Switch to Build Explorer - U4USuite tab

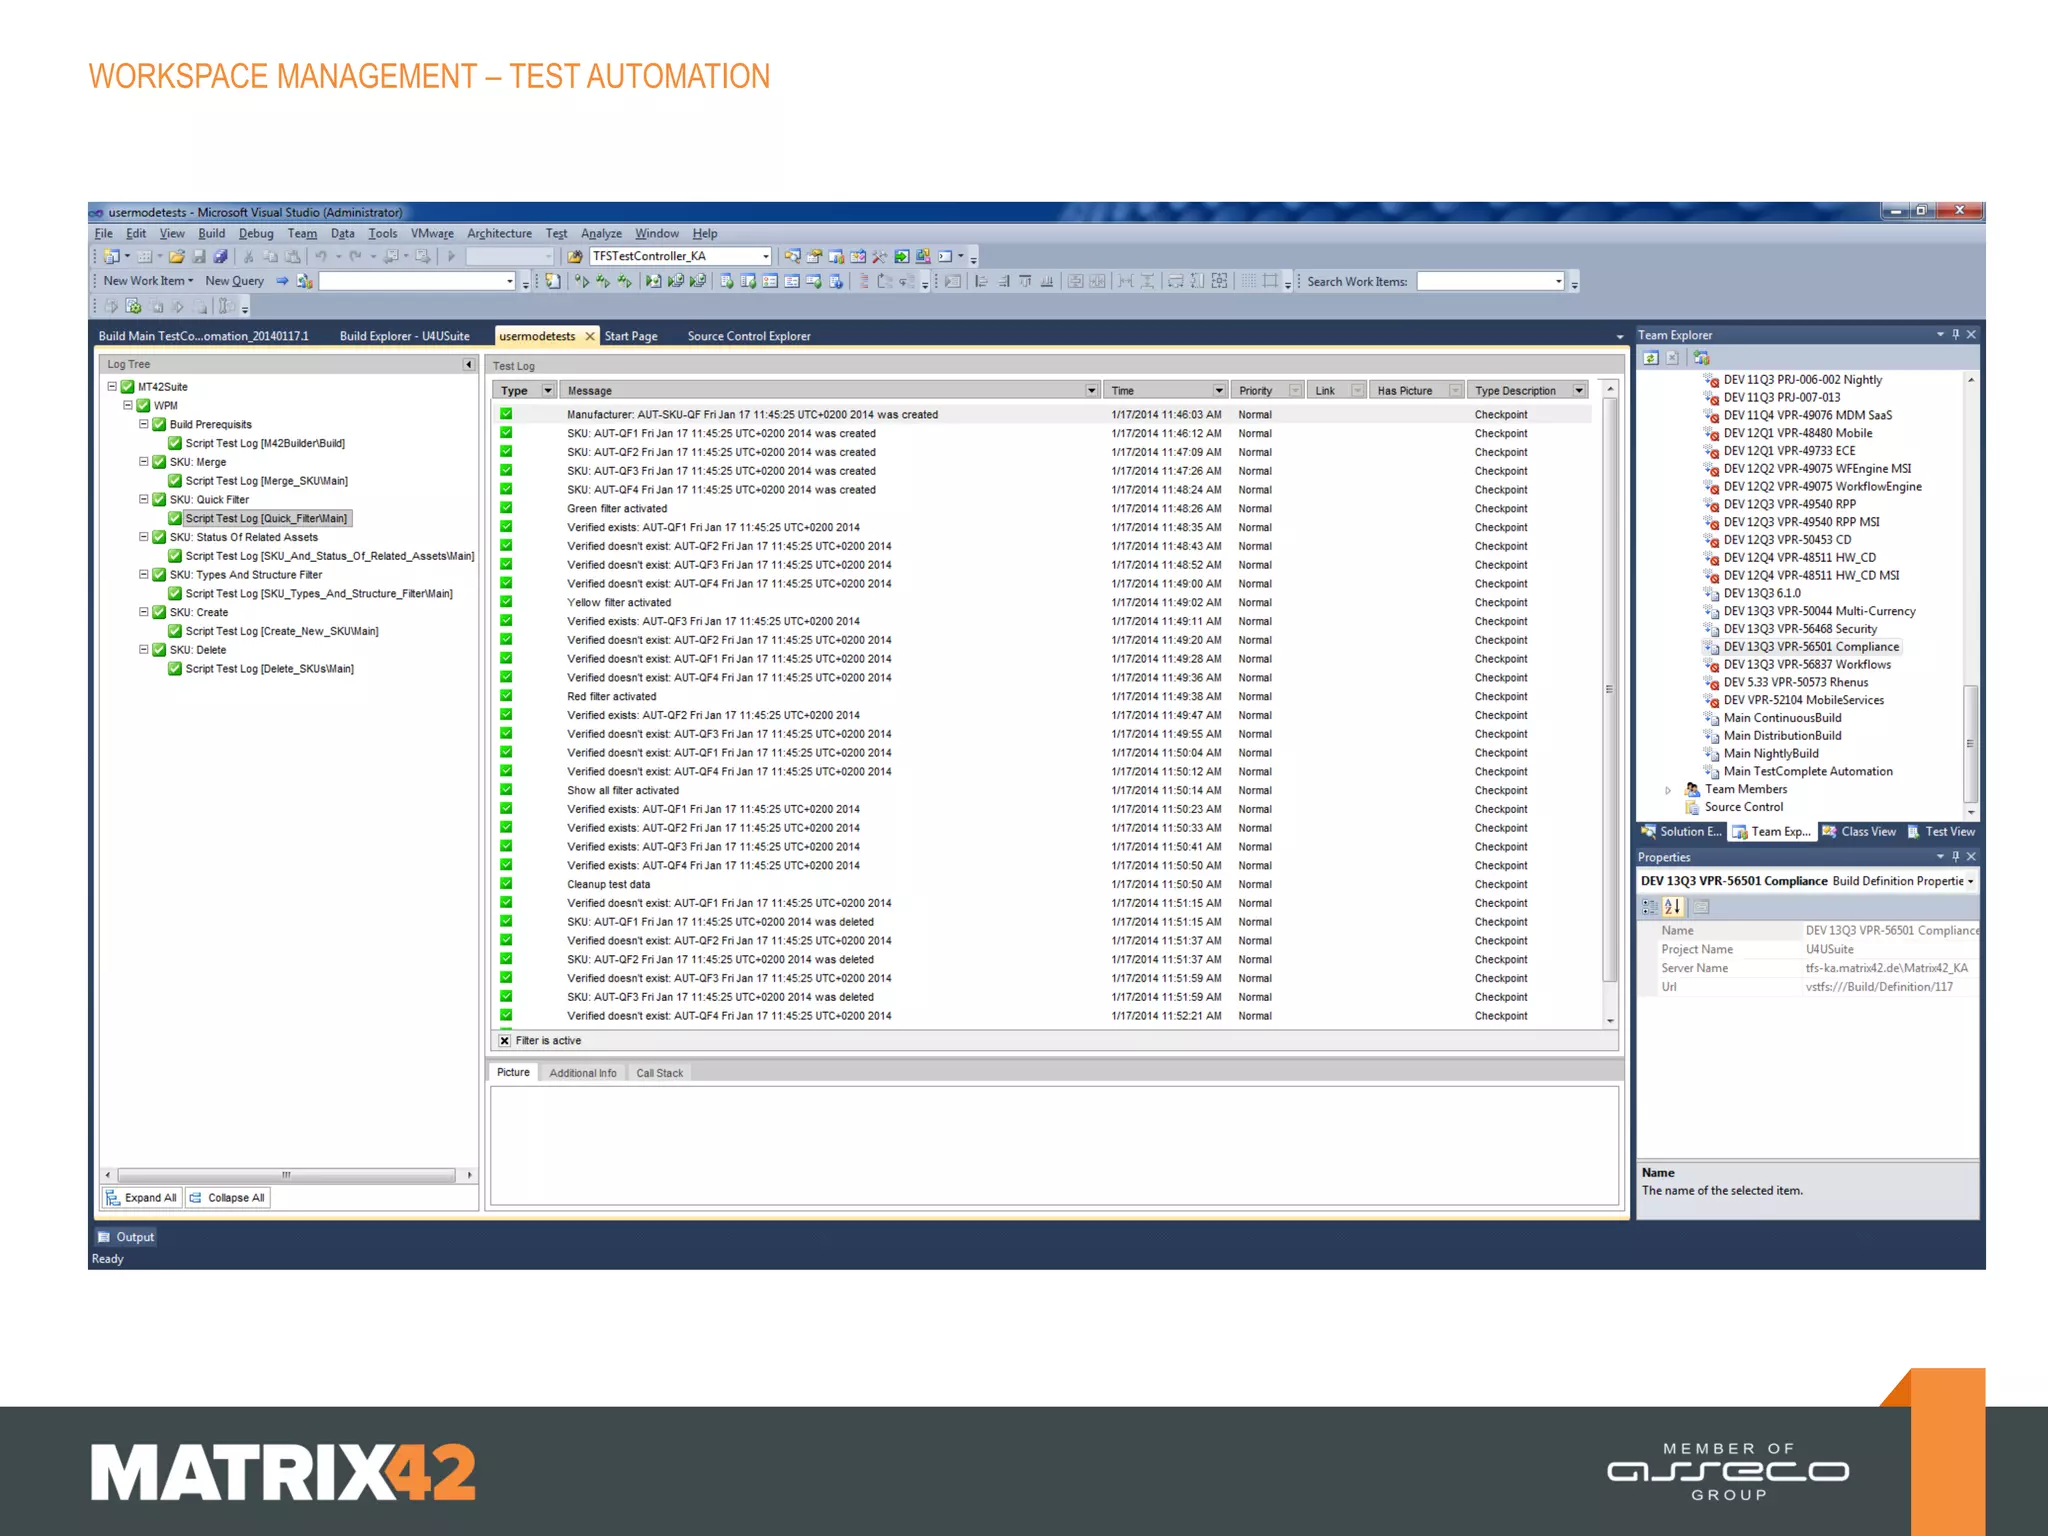click(x=405, y=337)
